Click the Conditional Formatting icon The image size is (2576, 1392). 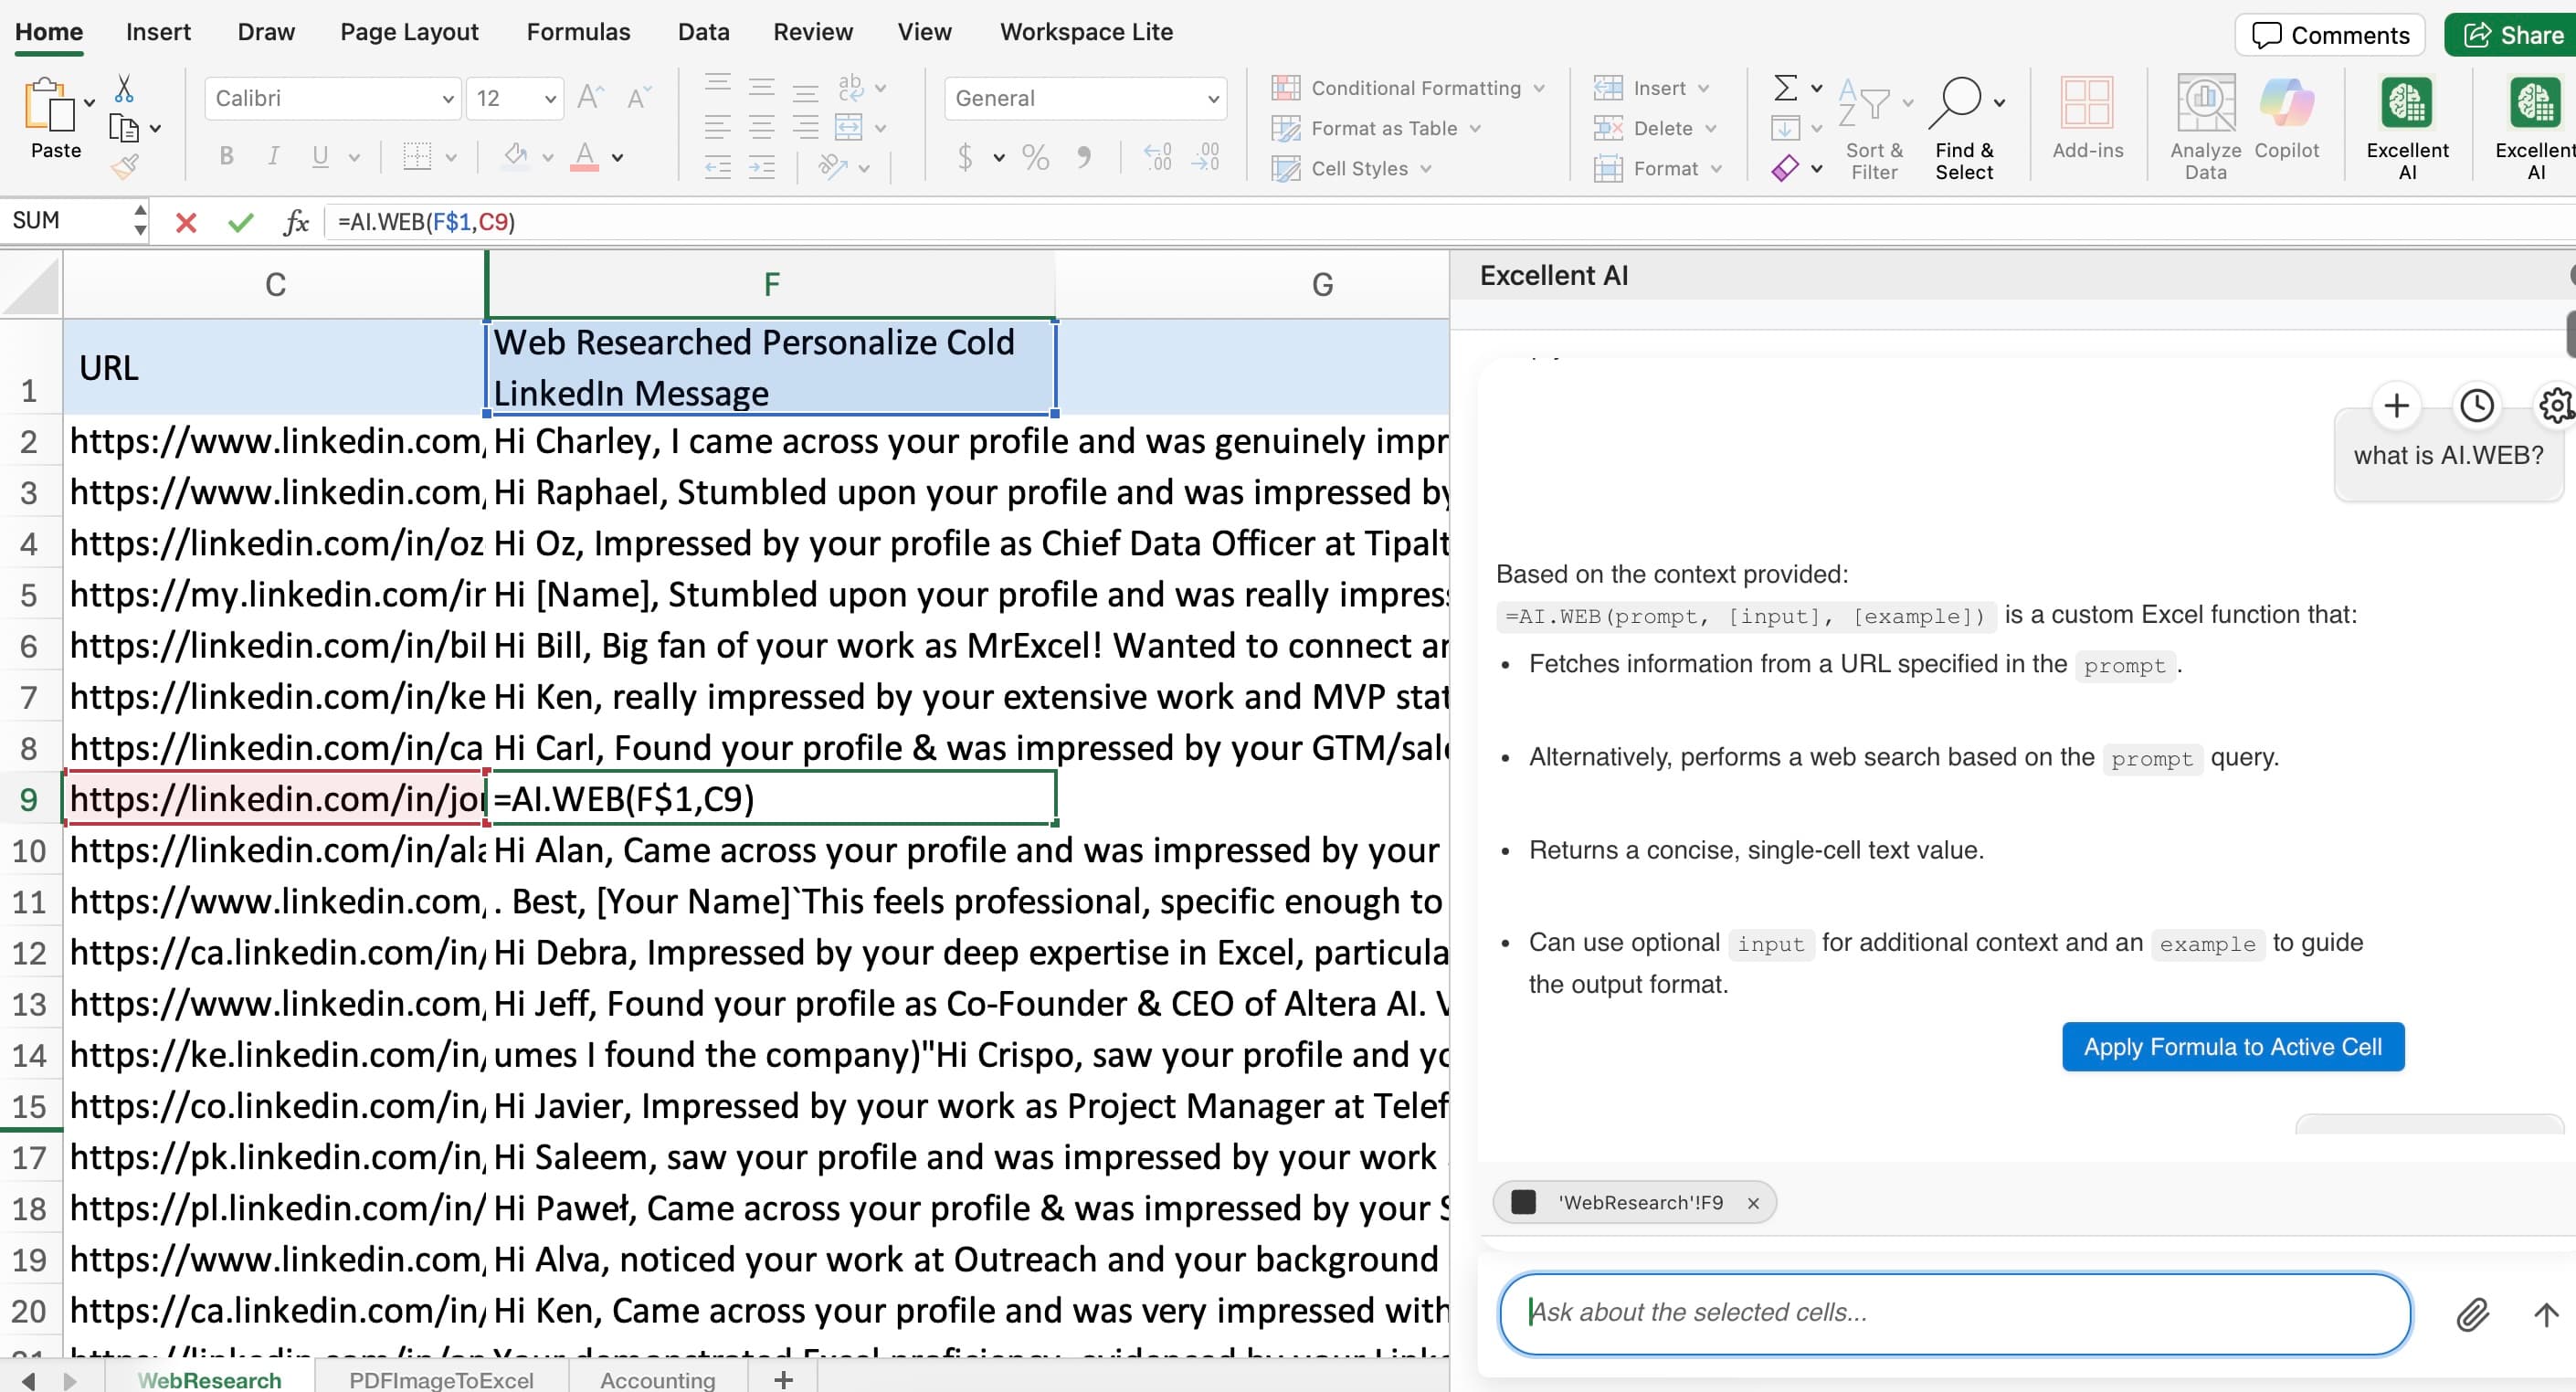tap(1285, 87)
